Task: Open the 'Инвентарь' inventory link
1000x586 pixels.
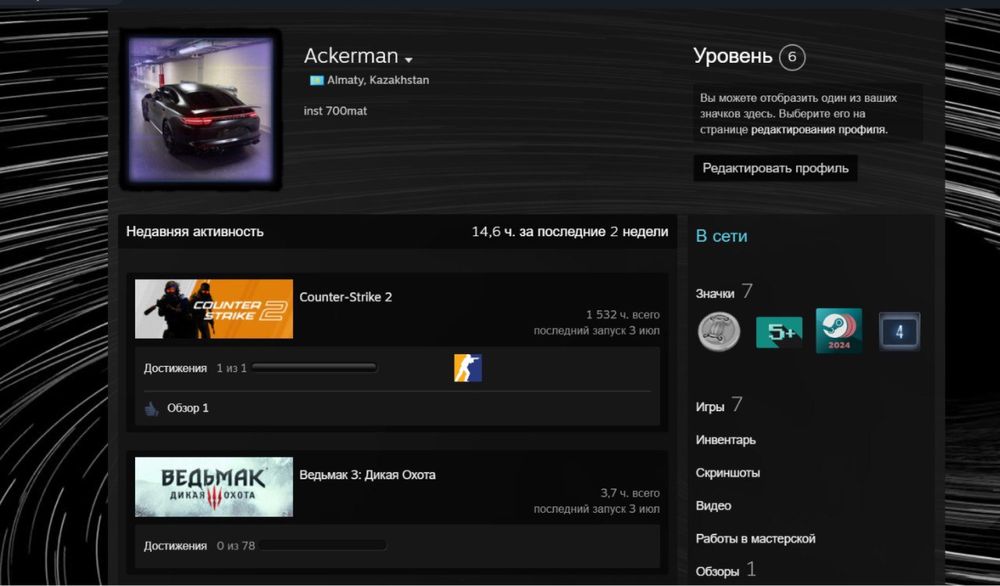Action: [x=726, y=440]
